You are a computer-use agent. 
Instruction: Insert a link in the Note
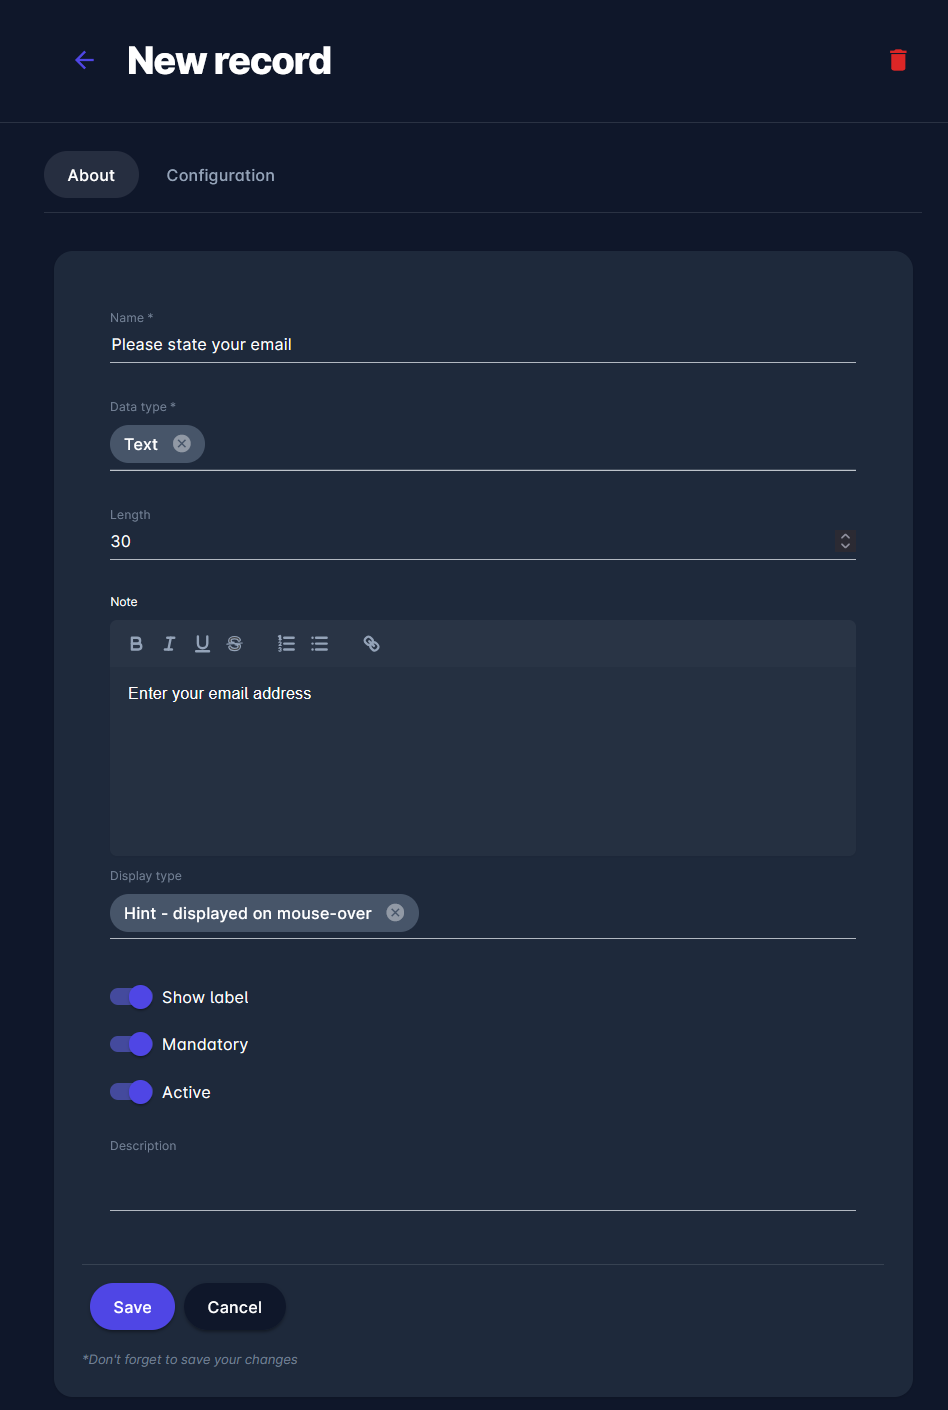371,644
